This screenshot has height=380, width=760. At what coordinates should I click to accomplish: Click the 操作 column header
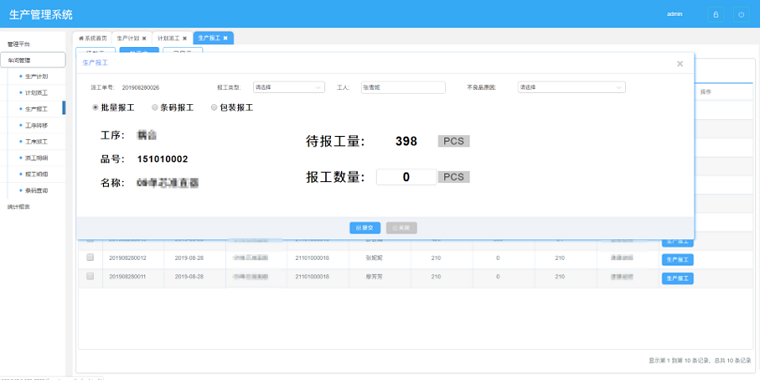click(705, 92)
